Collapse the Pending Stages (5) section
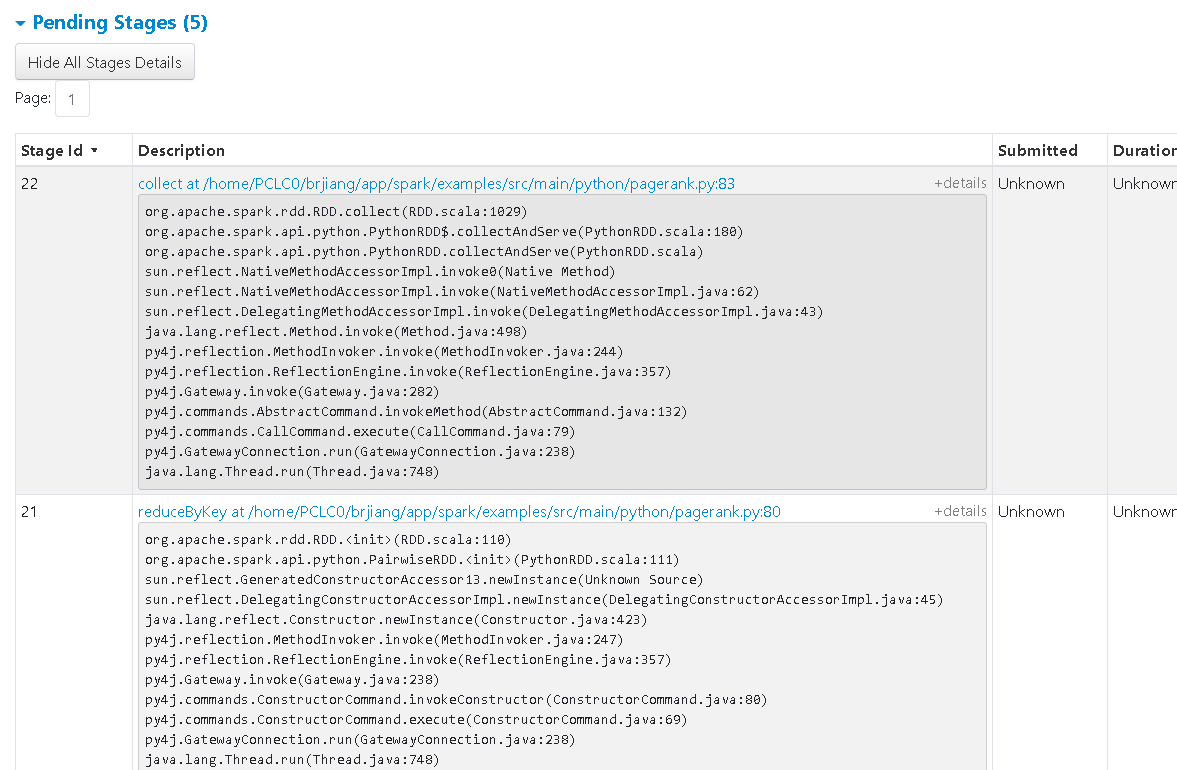Viewport: 1177px width, 770px height. point(120,23)
